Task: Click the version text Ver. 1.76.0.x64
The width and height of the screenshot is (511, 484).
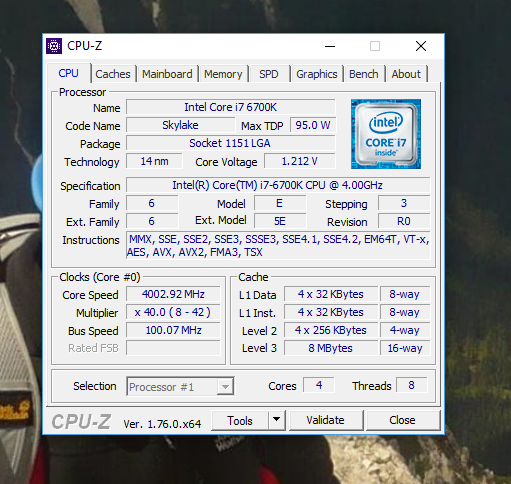Action: point(162,424)
